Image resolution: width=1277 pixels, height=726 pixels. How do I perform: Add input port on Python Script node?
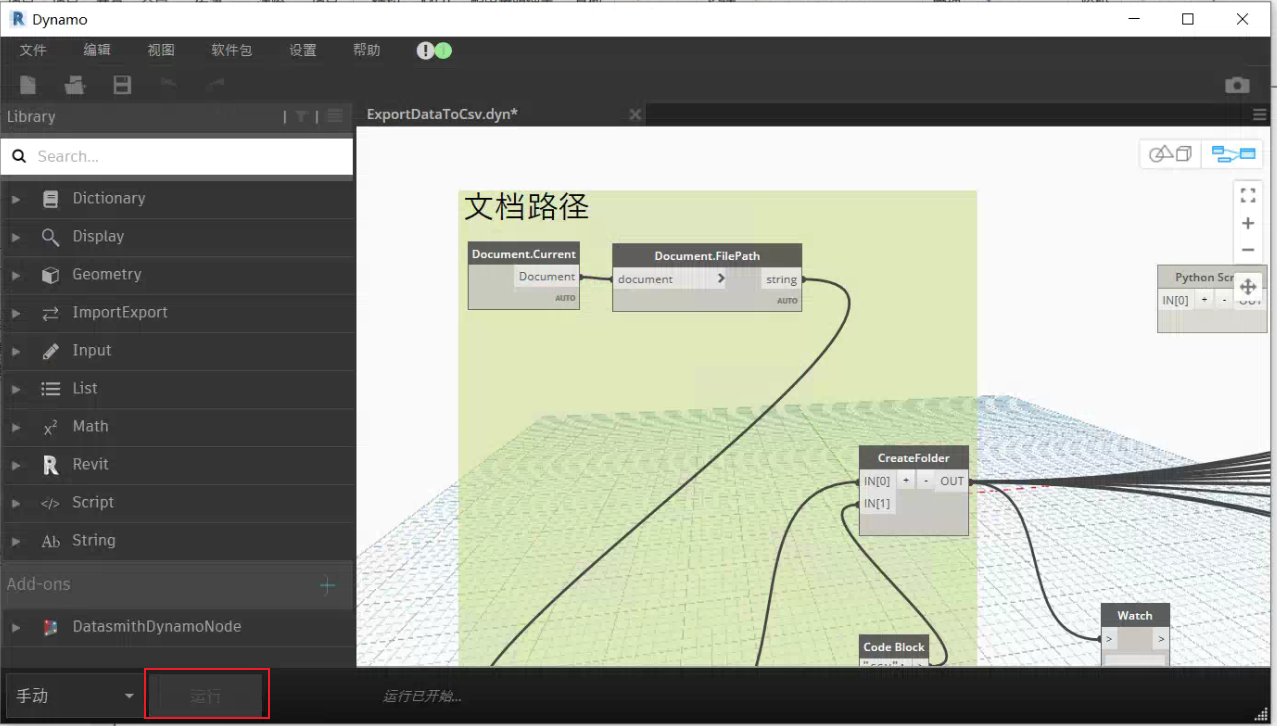(x=1204, y=299)
